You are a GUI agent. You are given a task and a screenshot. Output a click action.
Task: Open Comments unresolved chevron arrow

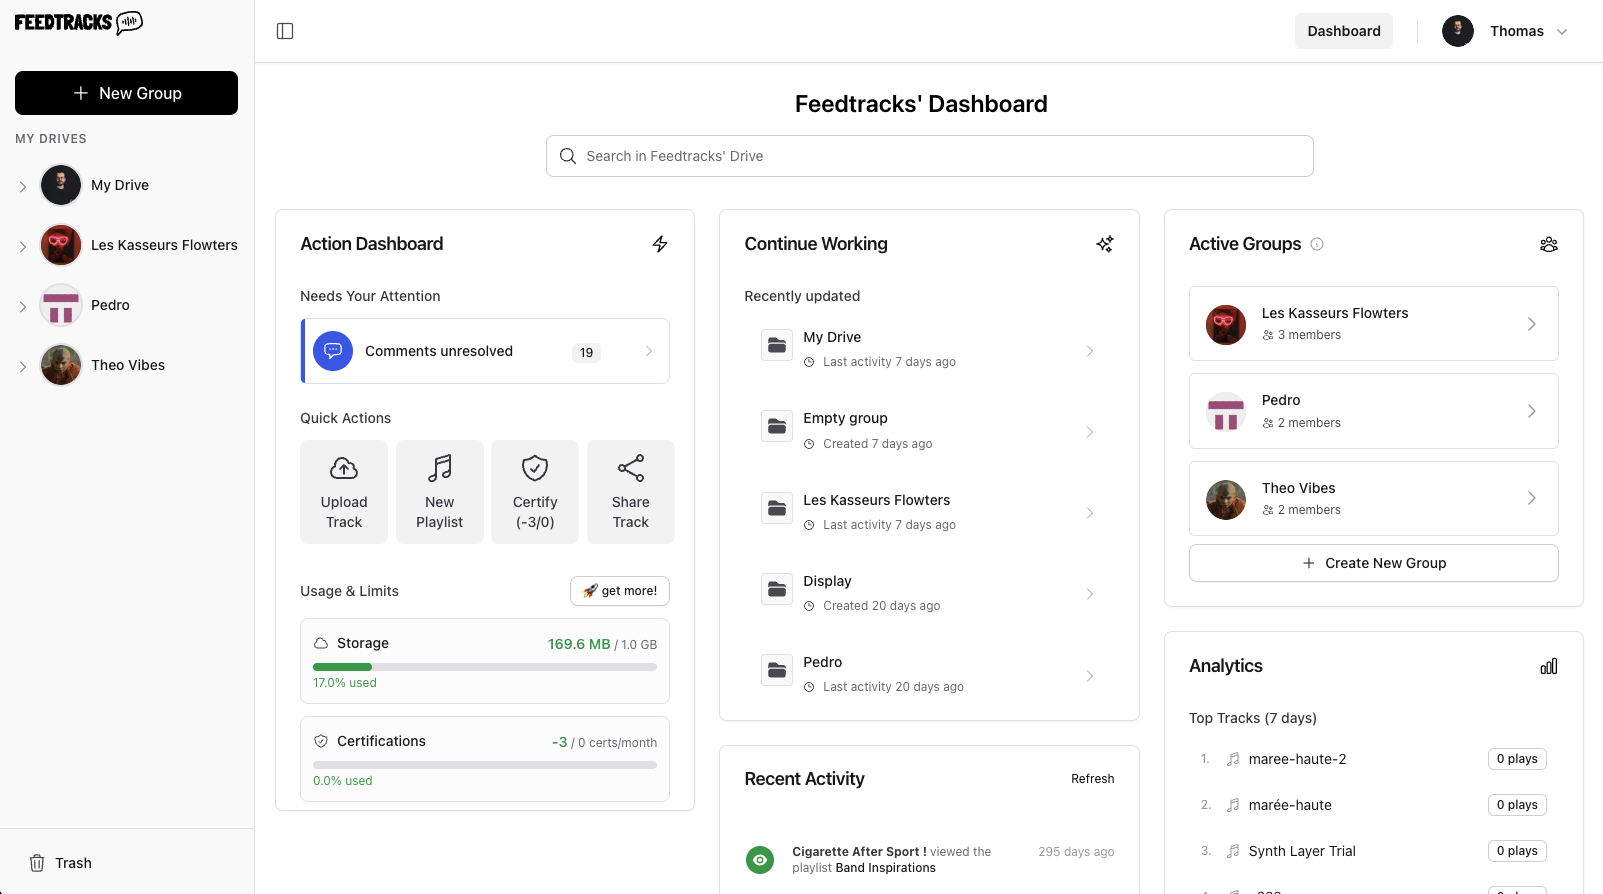[649, 351]
